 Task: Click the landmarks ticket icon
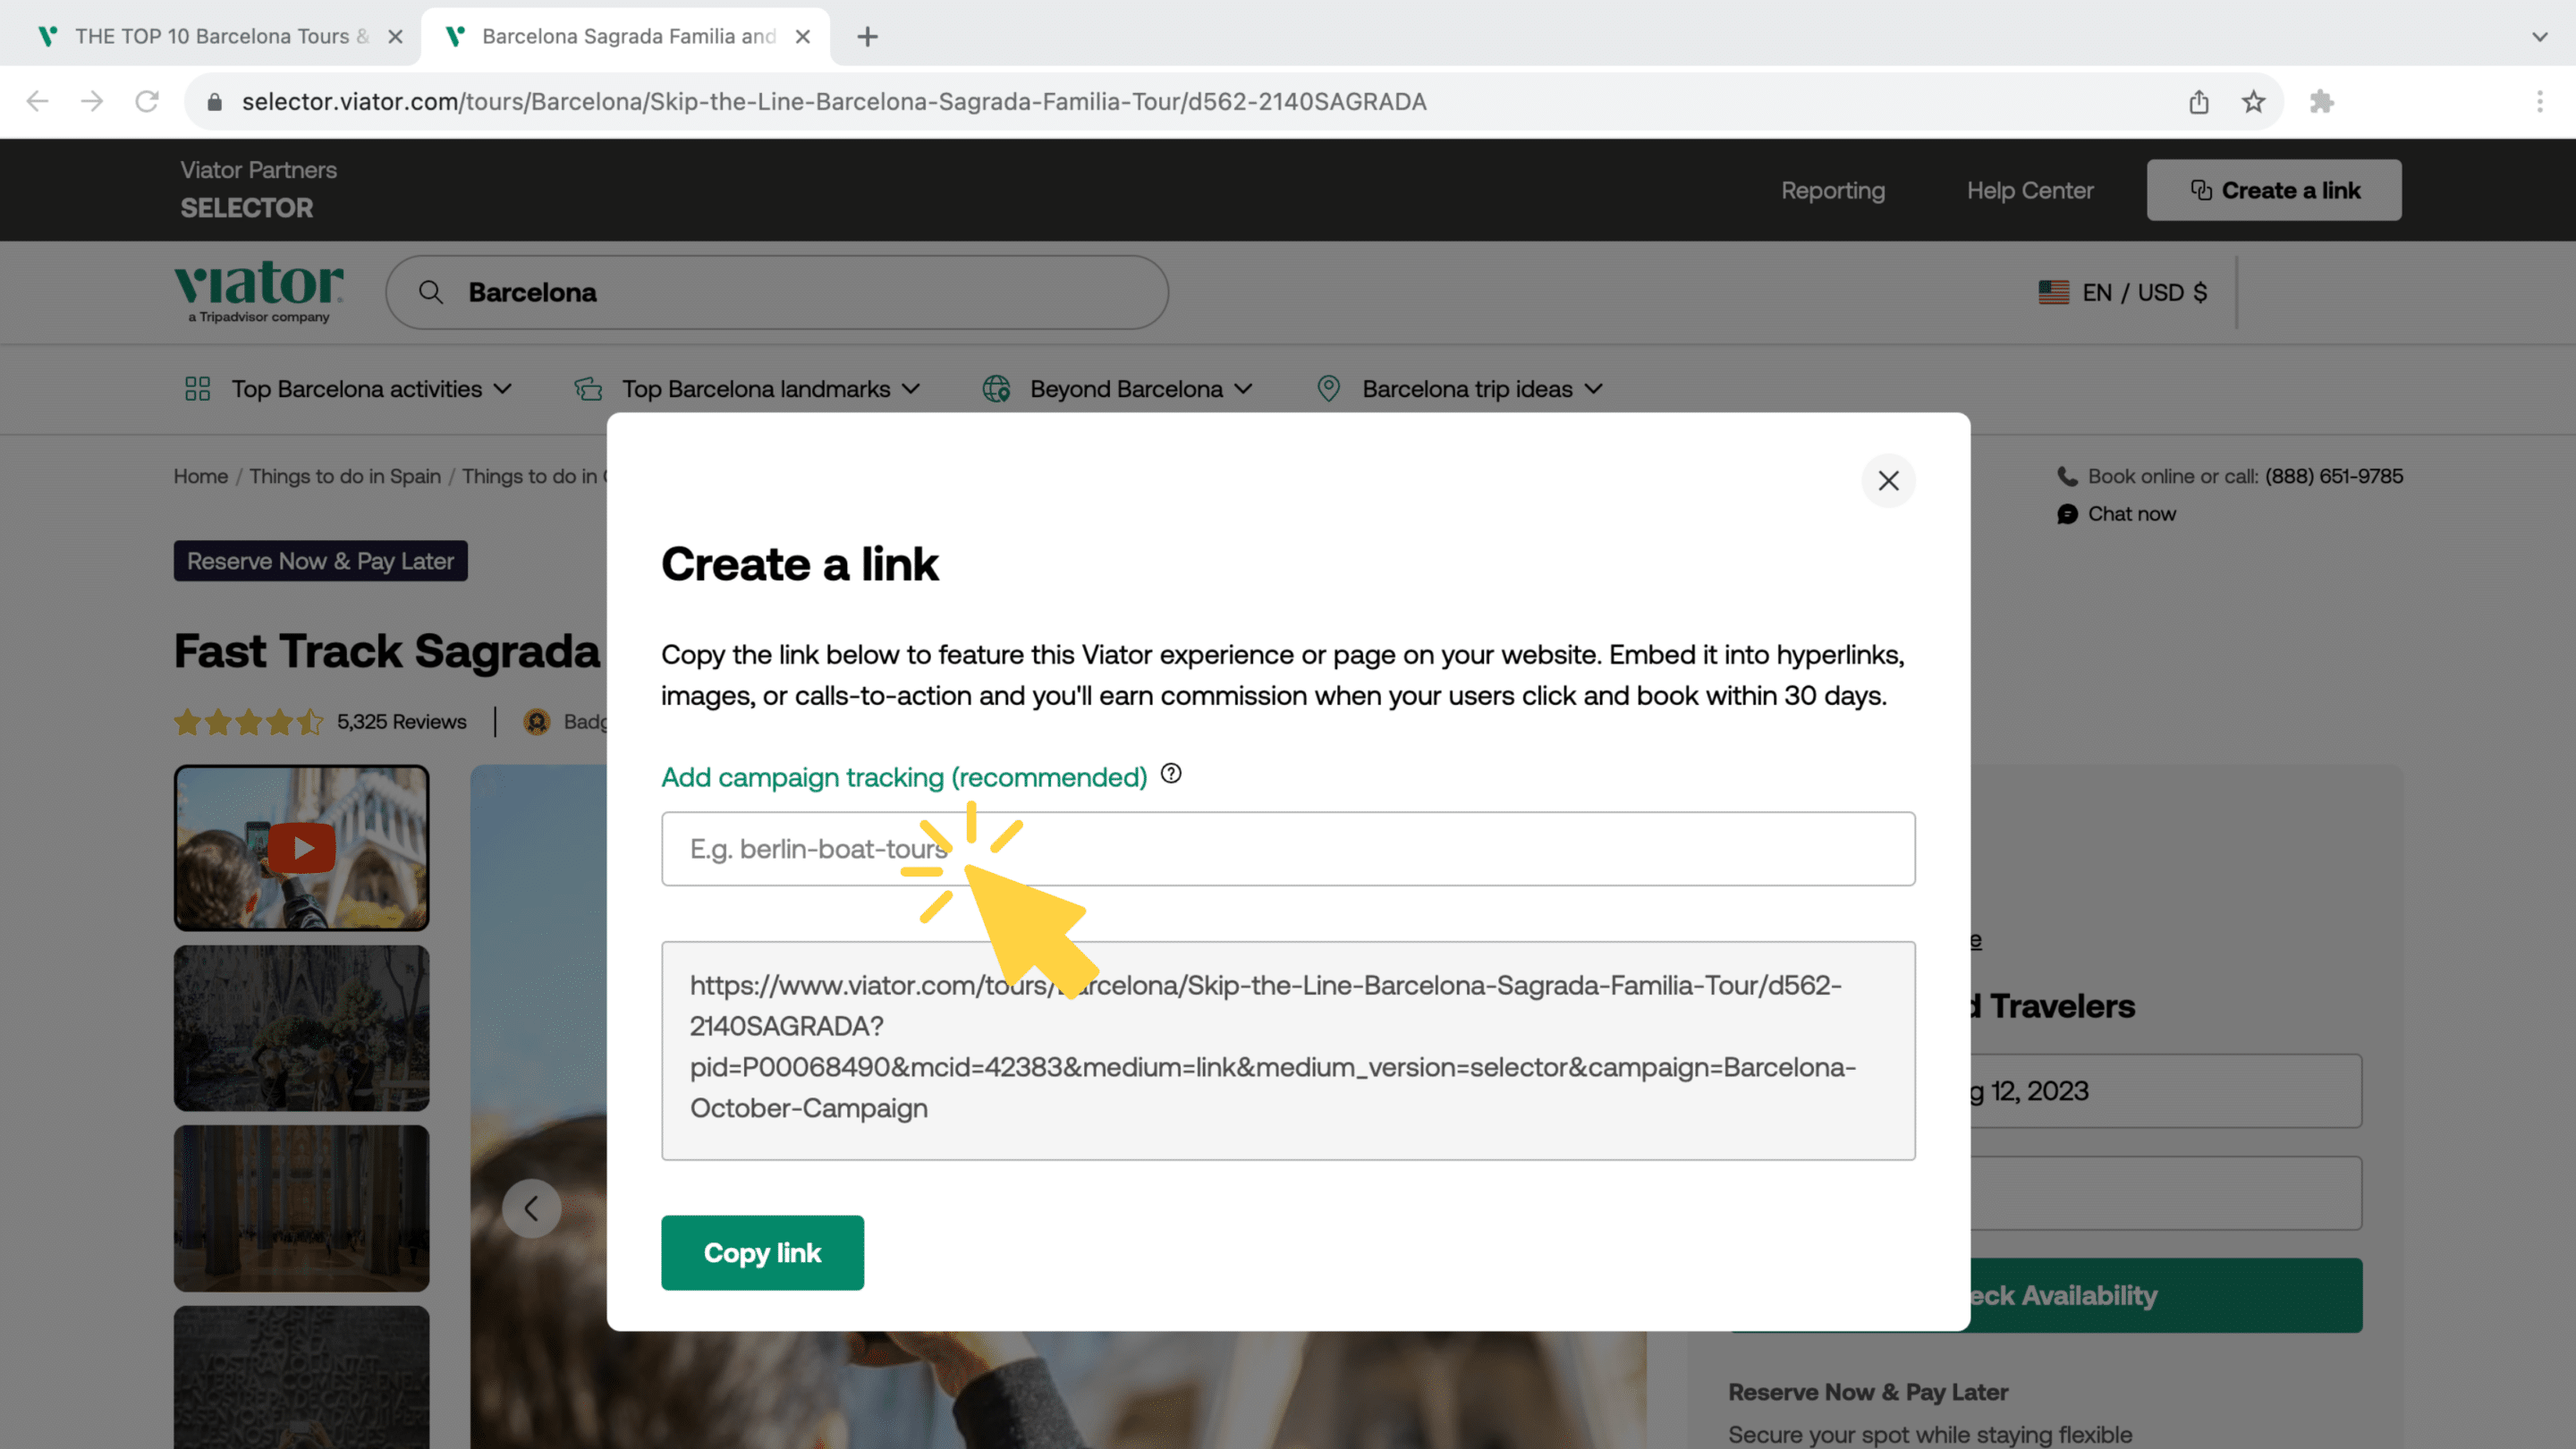[x=589, y=389]
